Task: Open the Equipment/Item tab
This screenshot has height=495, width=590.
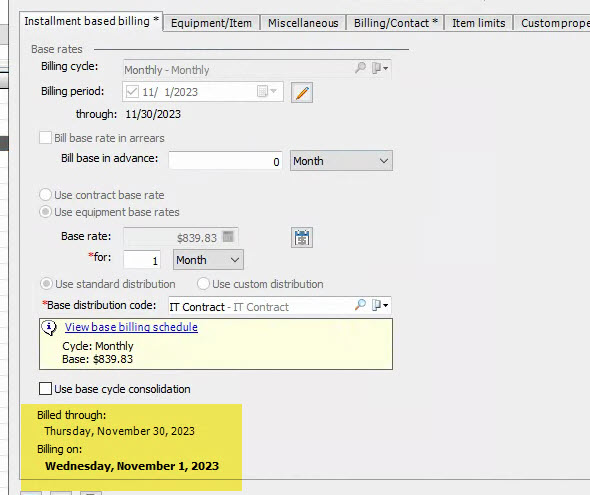Action: tap(211, 23)
